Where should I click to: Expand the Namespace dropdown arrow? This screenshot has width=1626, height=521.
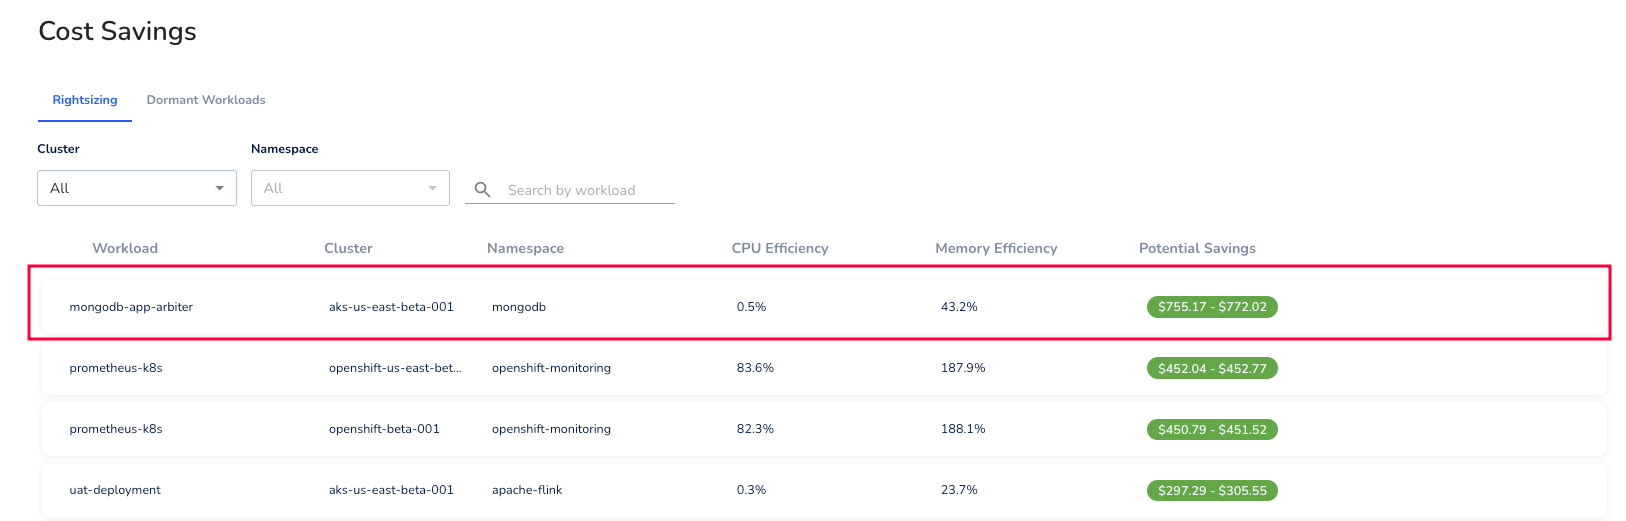pos(432,188)
